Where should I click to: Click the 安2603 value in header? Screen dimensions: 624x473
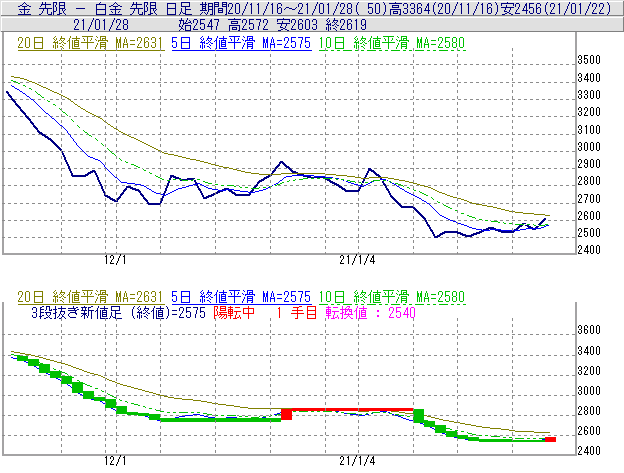[297, 25]
